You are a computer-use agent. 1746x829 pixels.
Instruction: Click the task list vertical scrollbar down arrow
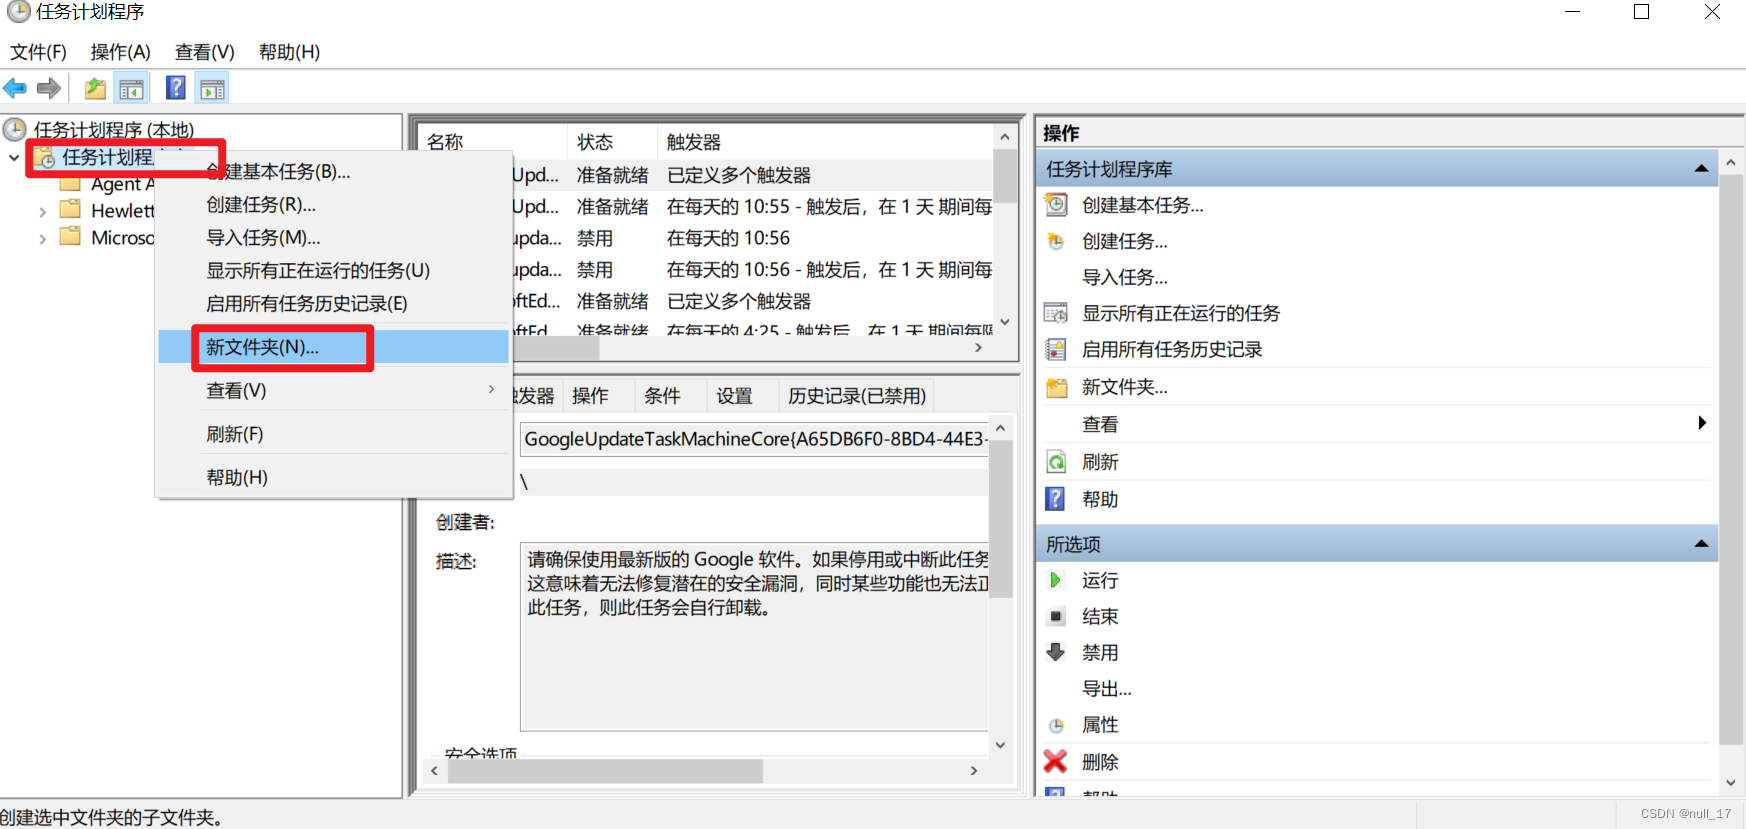(1005, 322)
